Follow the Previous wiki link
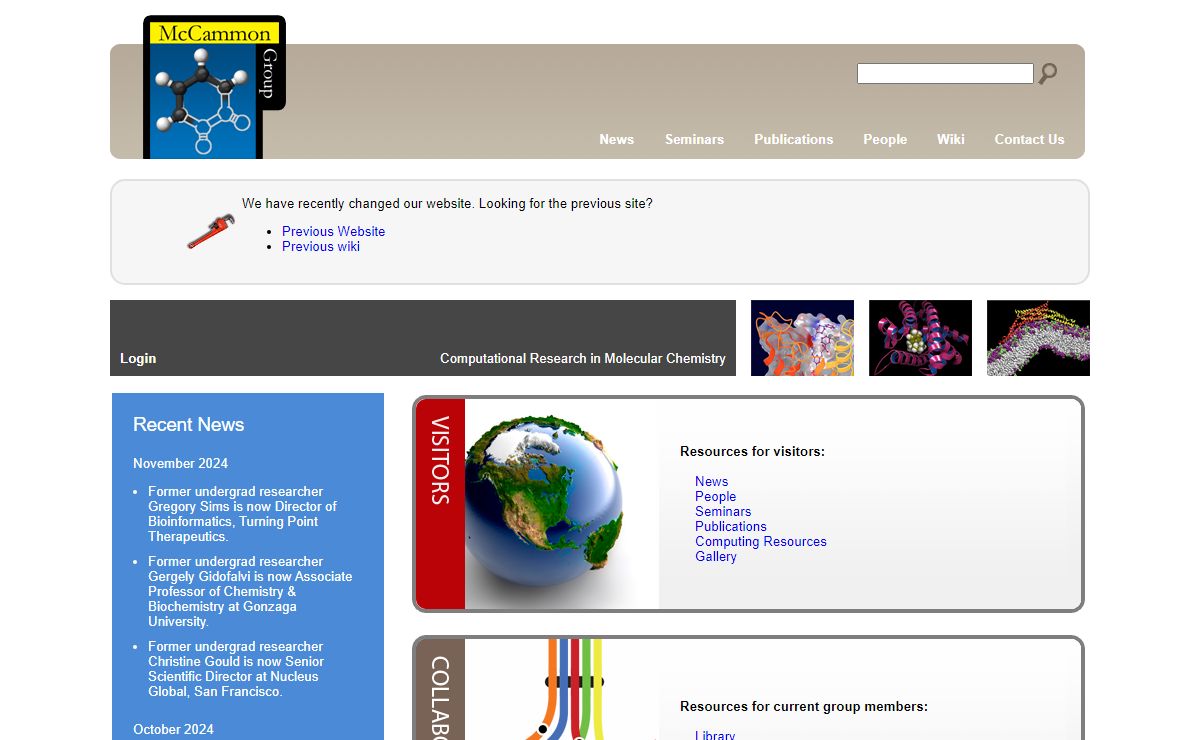This screenshot has height=740, width=1200. click(x=321, y=246)
